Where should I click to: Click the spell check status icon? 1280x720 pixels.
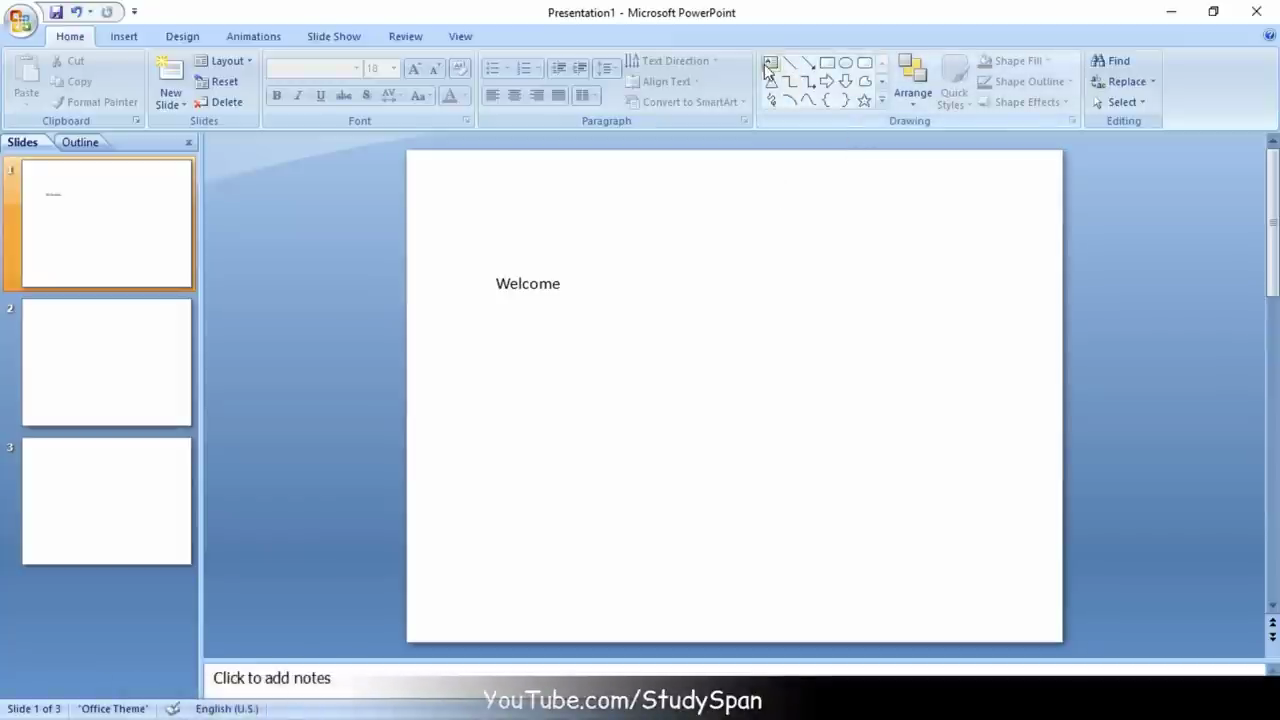pyautogui.click(x=172, y=709)
